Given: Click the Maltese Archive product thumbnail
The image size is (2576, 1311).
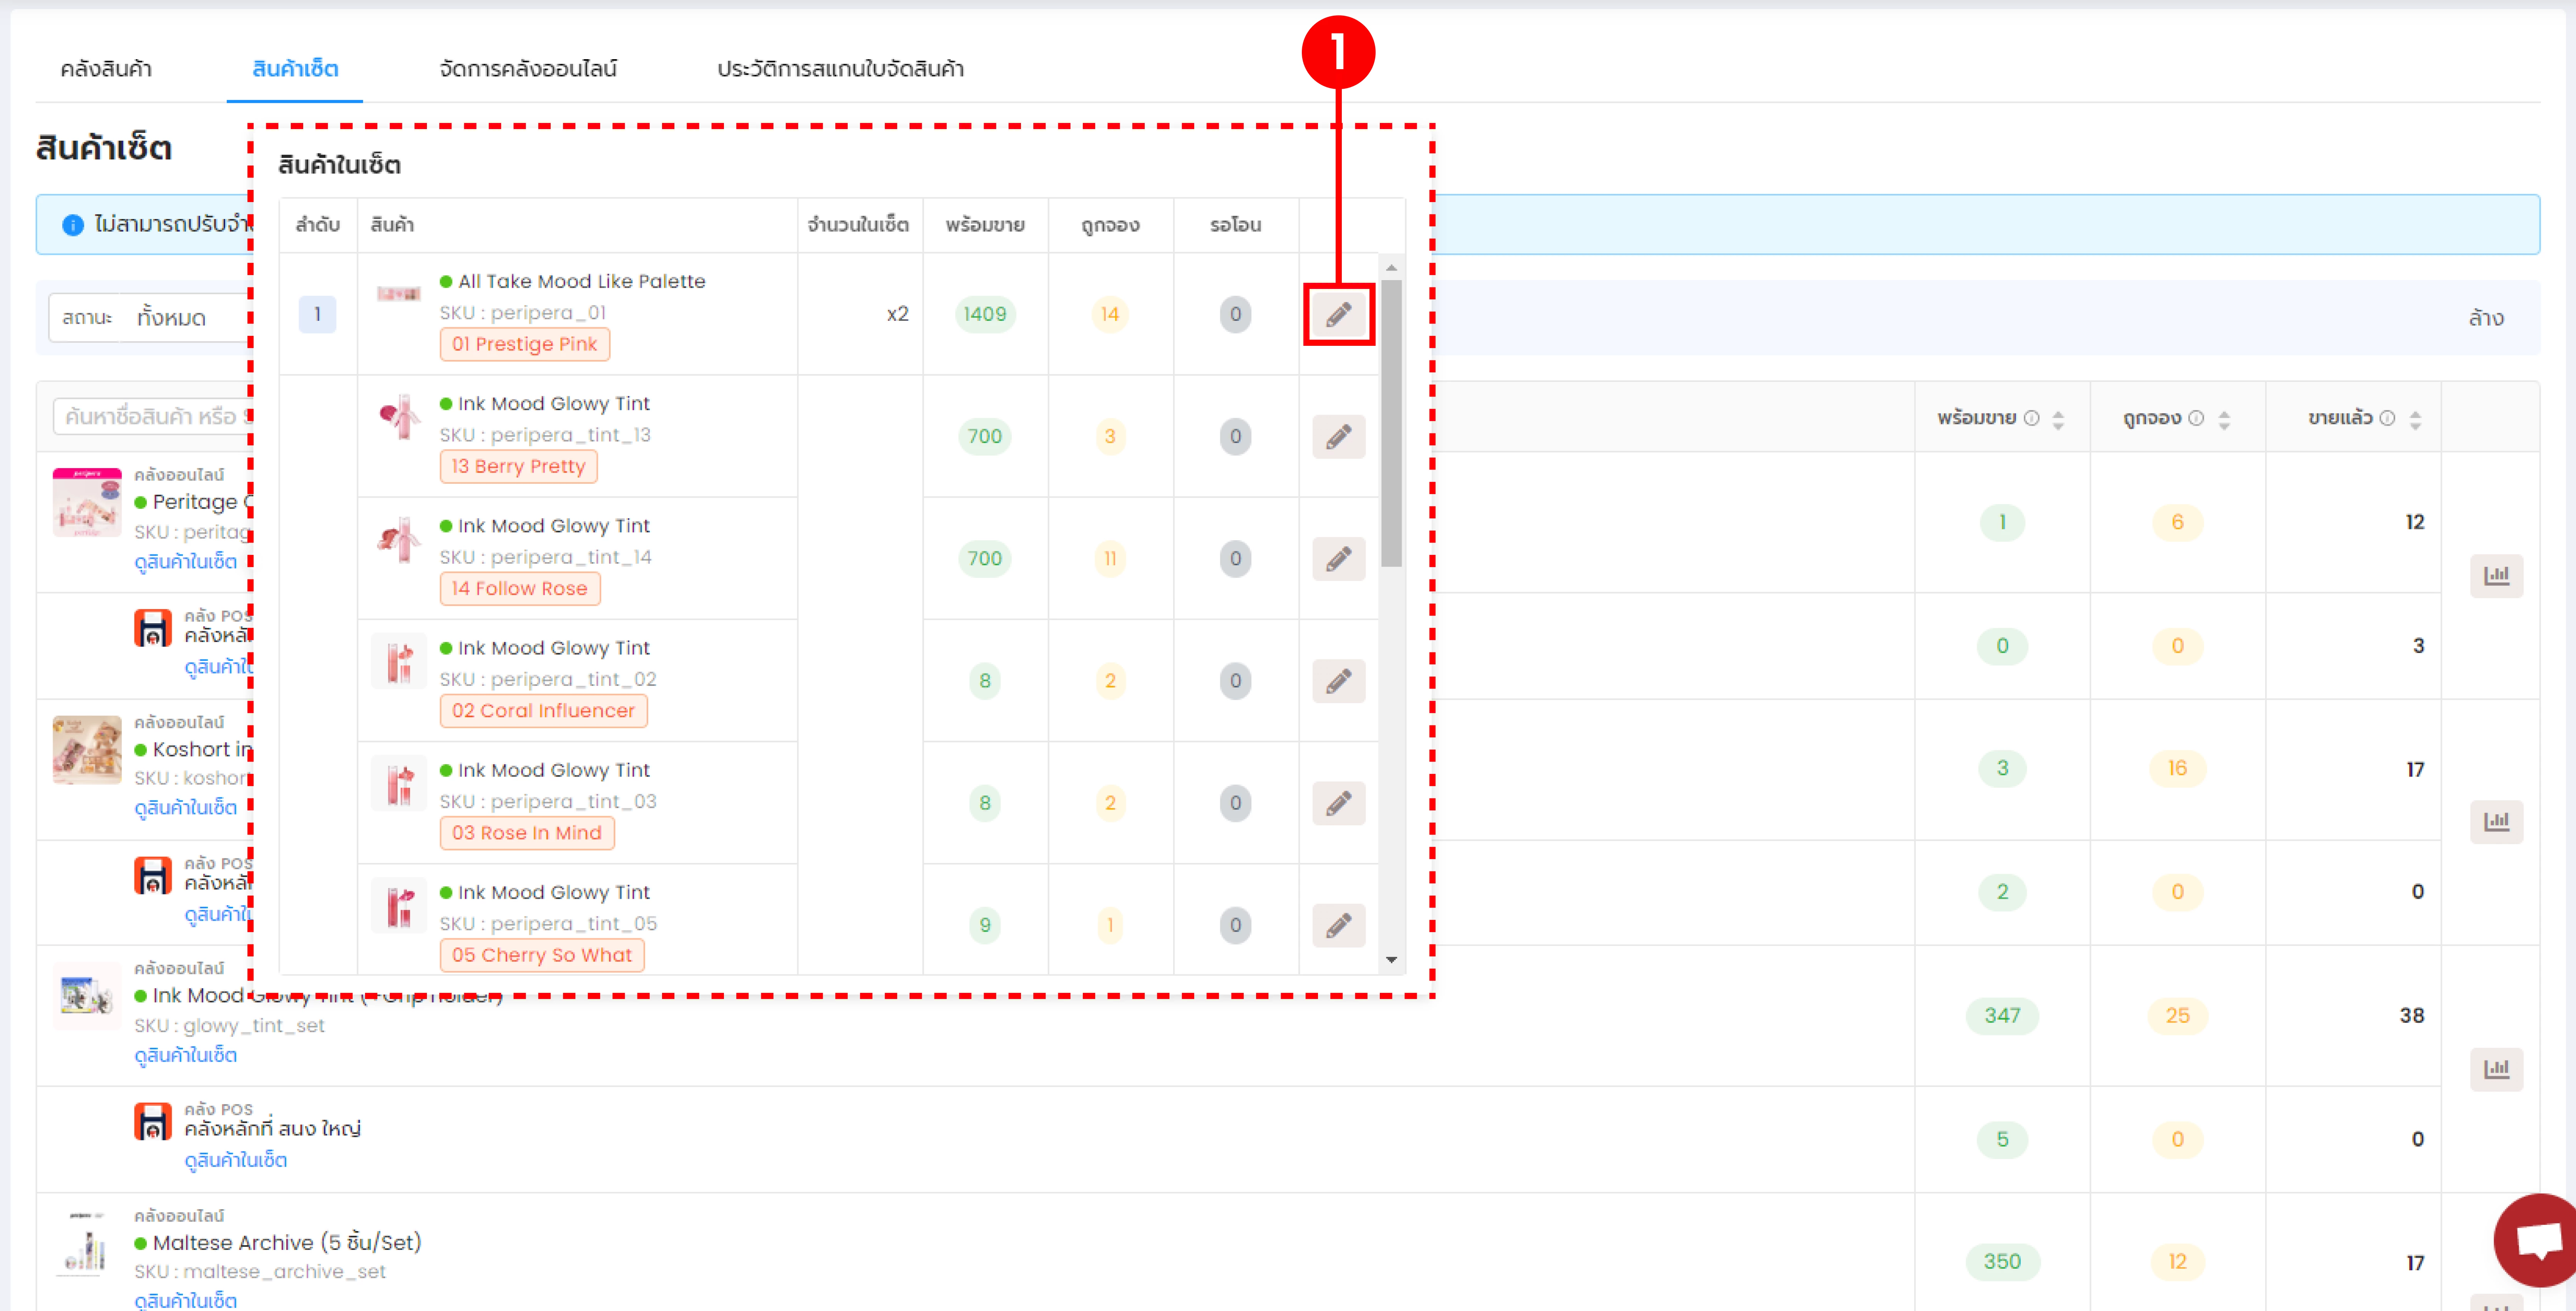Looking at the screenshot, I should tap(87, 1244).
